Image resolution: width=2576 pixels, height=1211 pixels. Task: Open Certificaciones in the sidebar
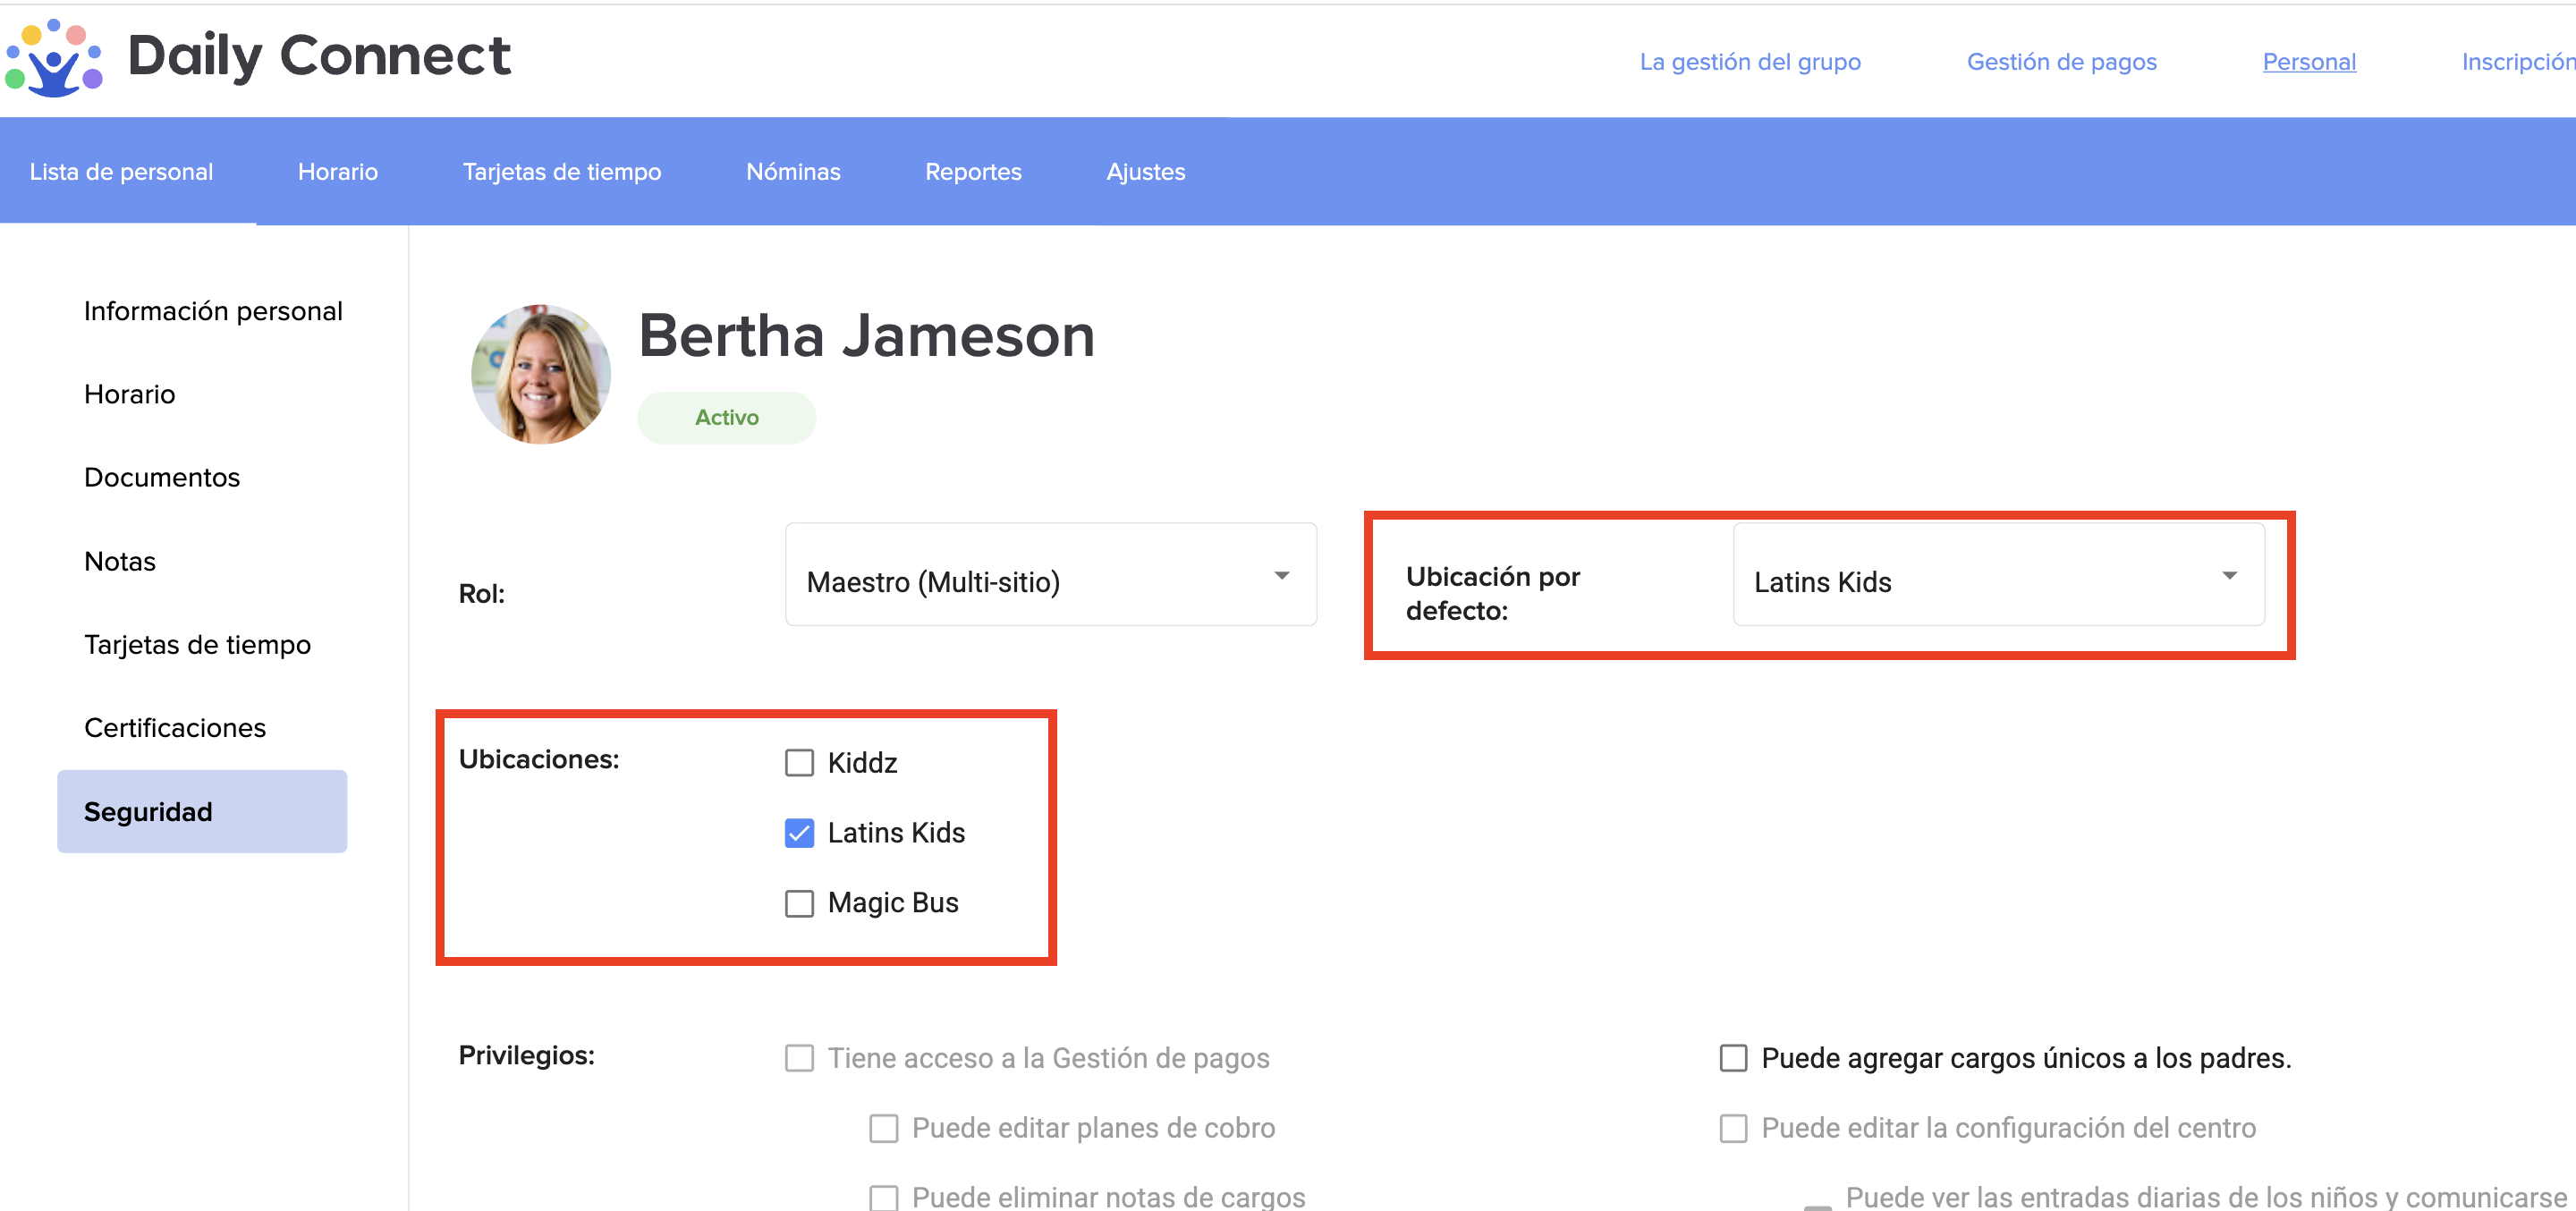coord(175,728)
